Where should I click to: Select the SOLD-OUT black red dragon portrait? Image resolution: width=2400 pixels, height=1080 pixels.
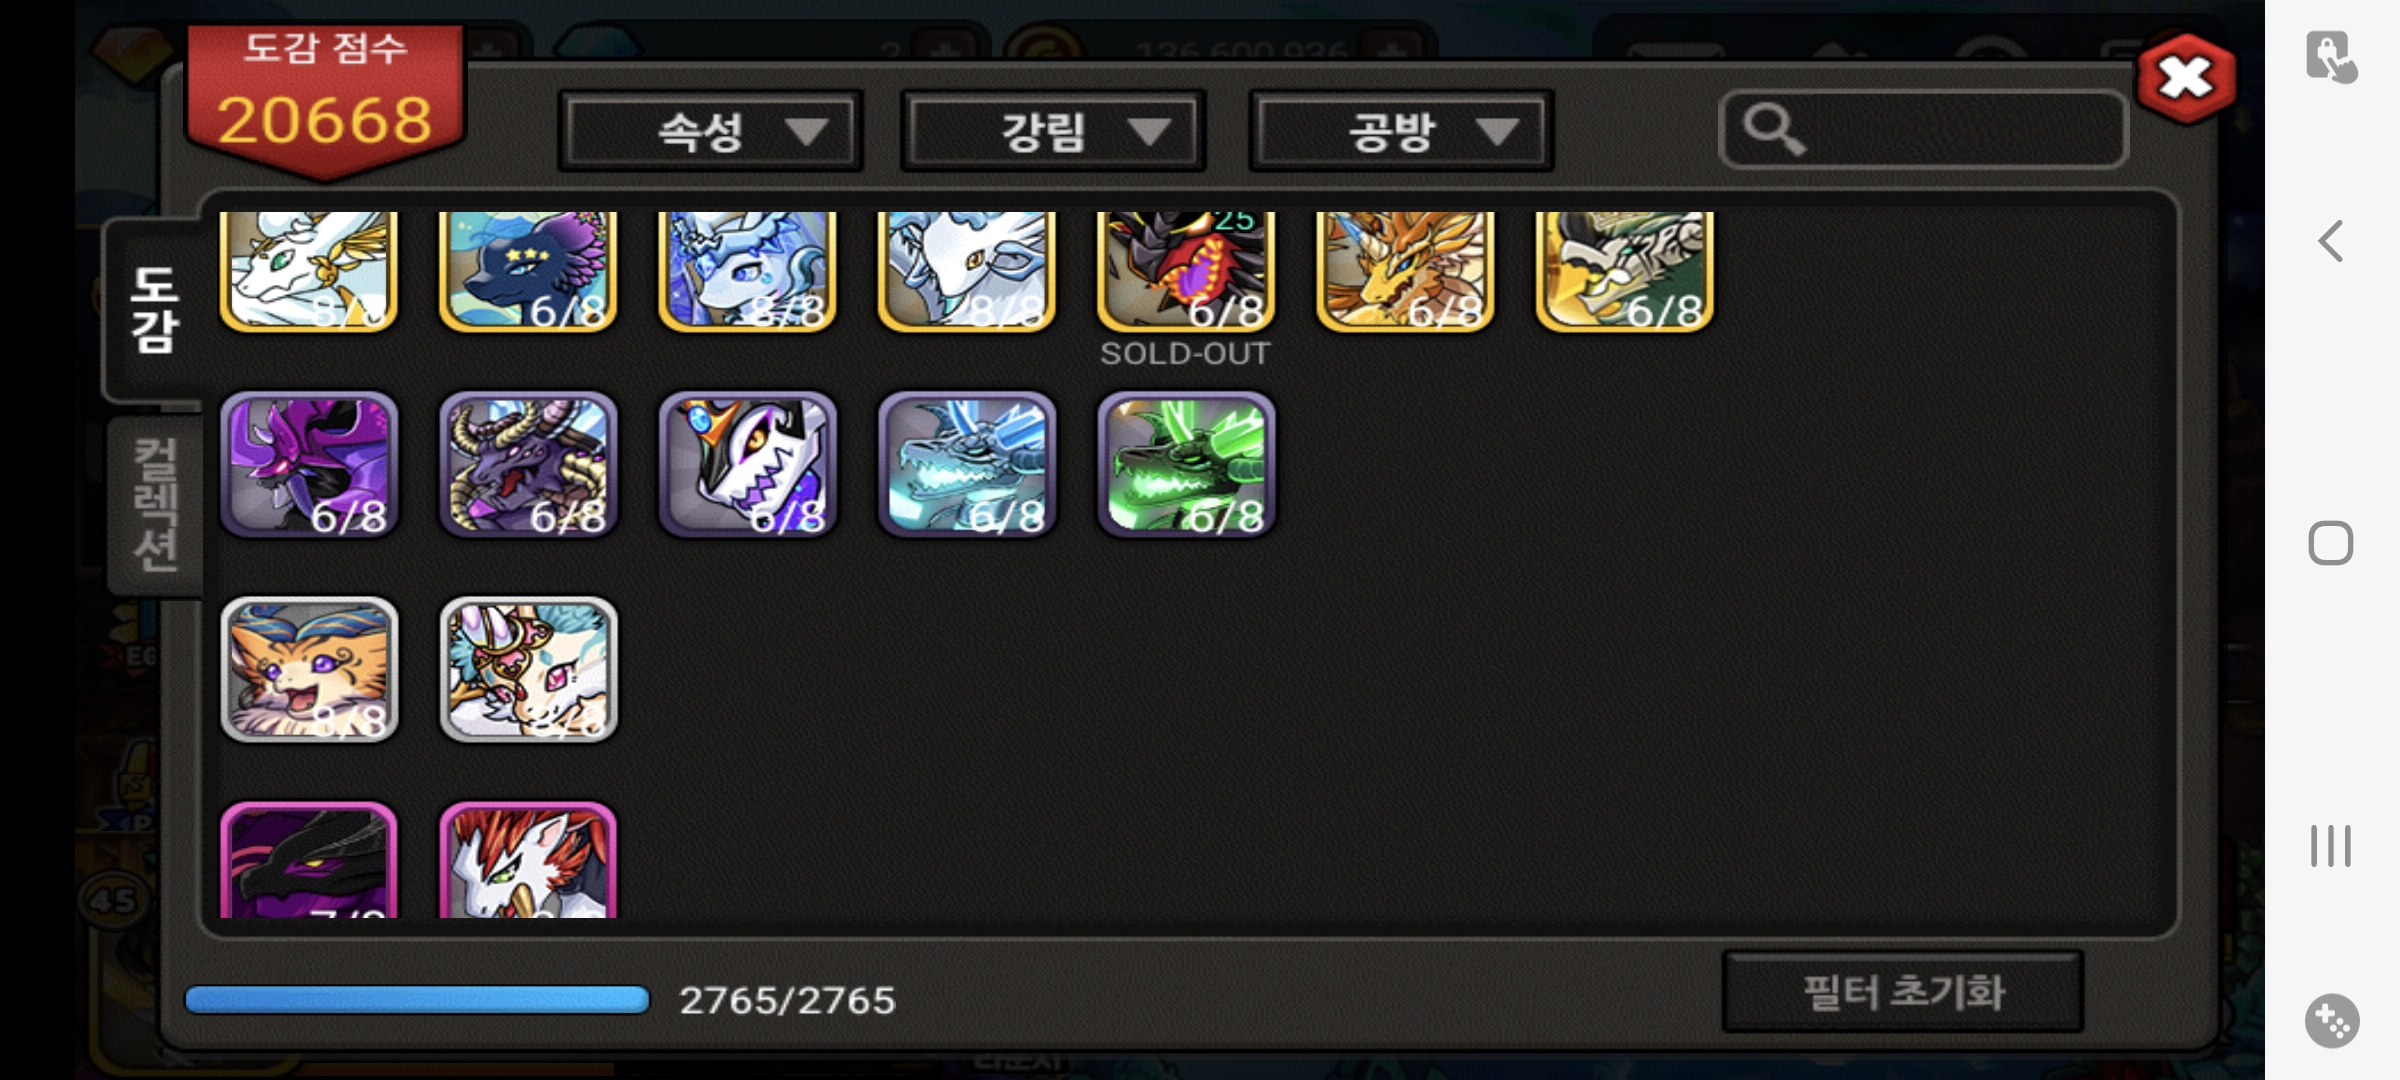pyautogui.click(x=1186, y=271)
